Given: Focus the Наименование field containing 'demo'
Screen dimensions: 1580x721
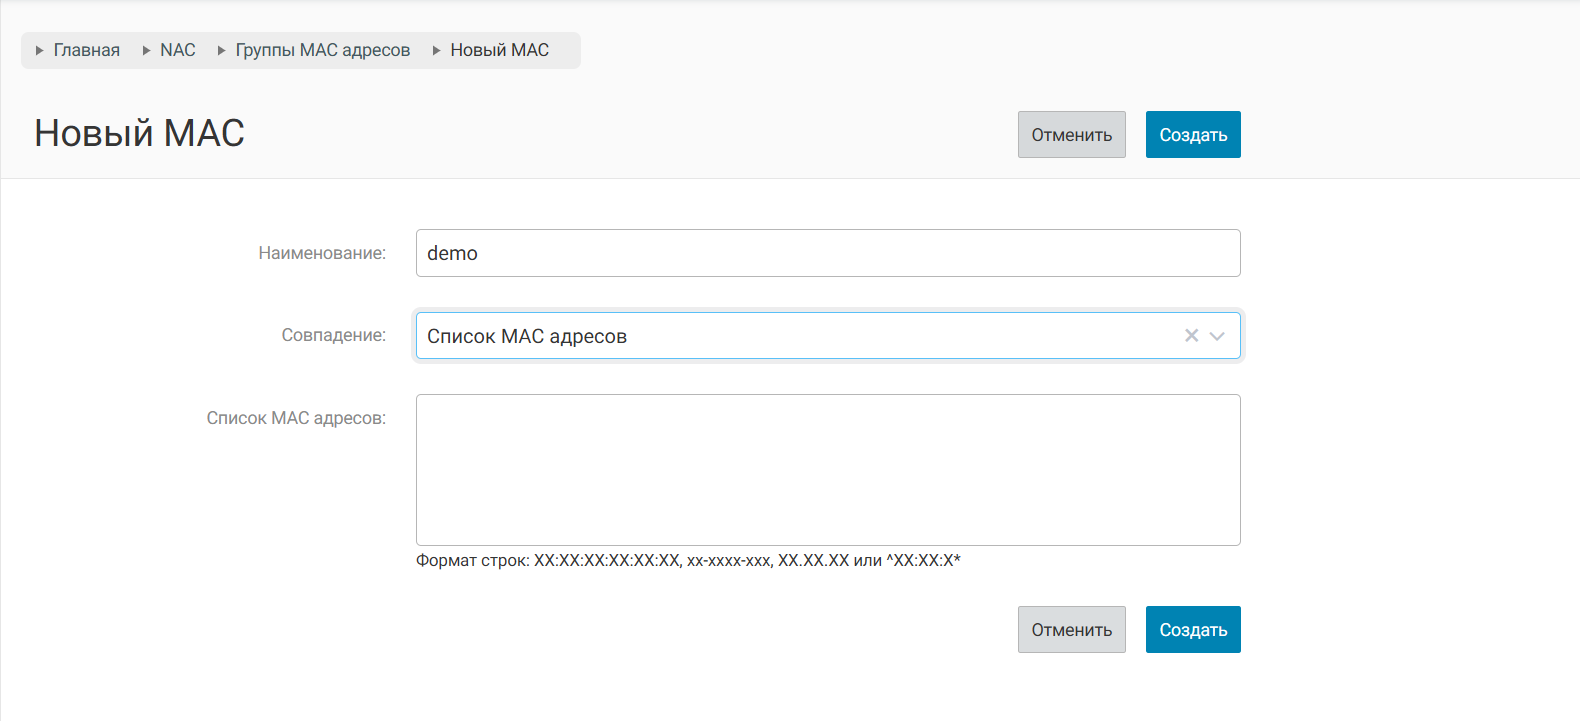Looking at the screenshot, I should [828, 253].
